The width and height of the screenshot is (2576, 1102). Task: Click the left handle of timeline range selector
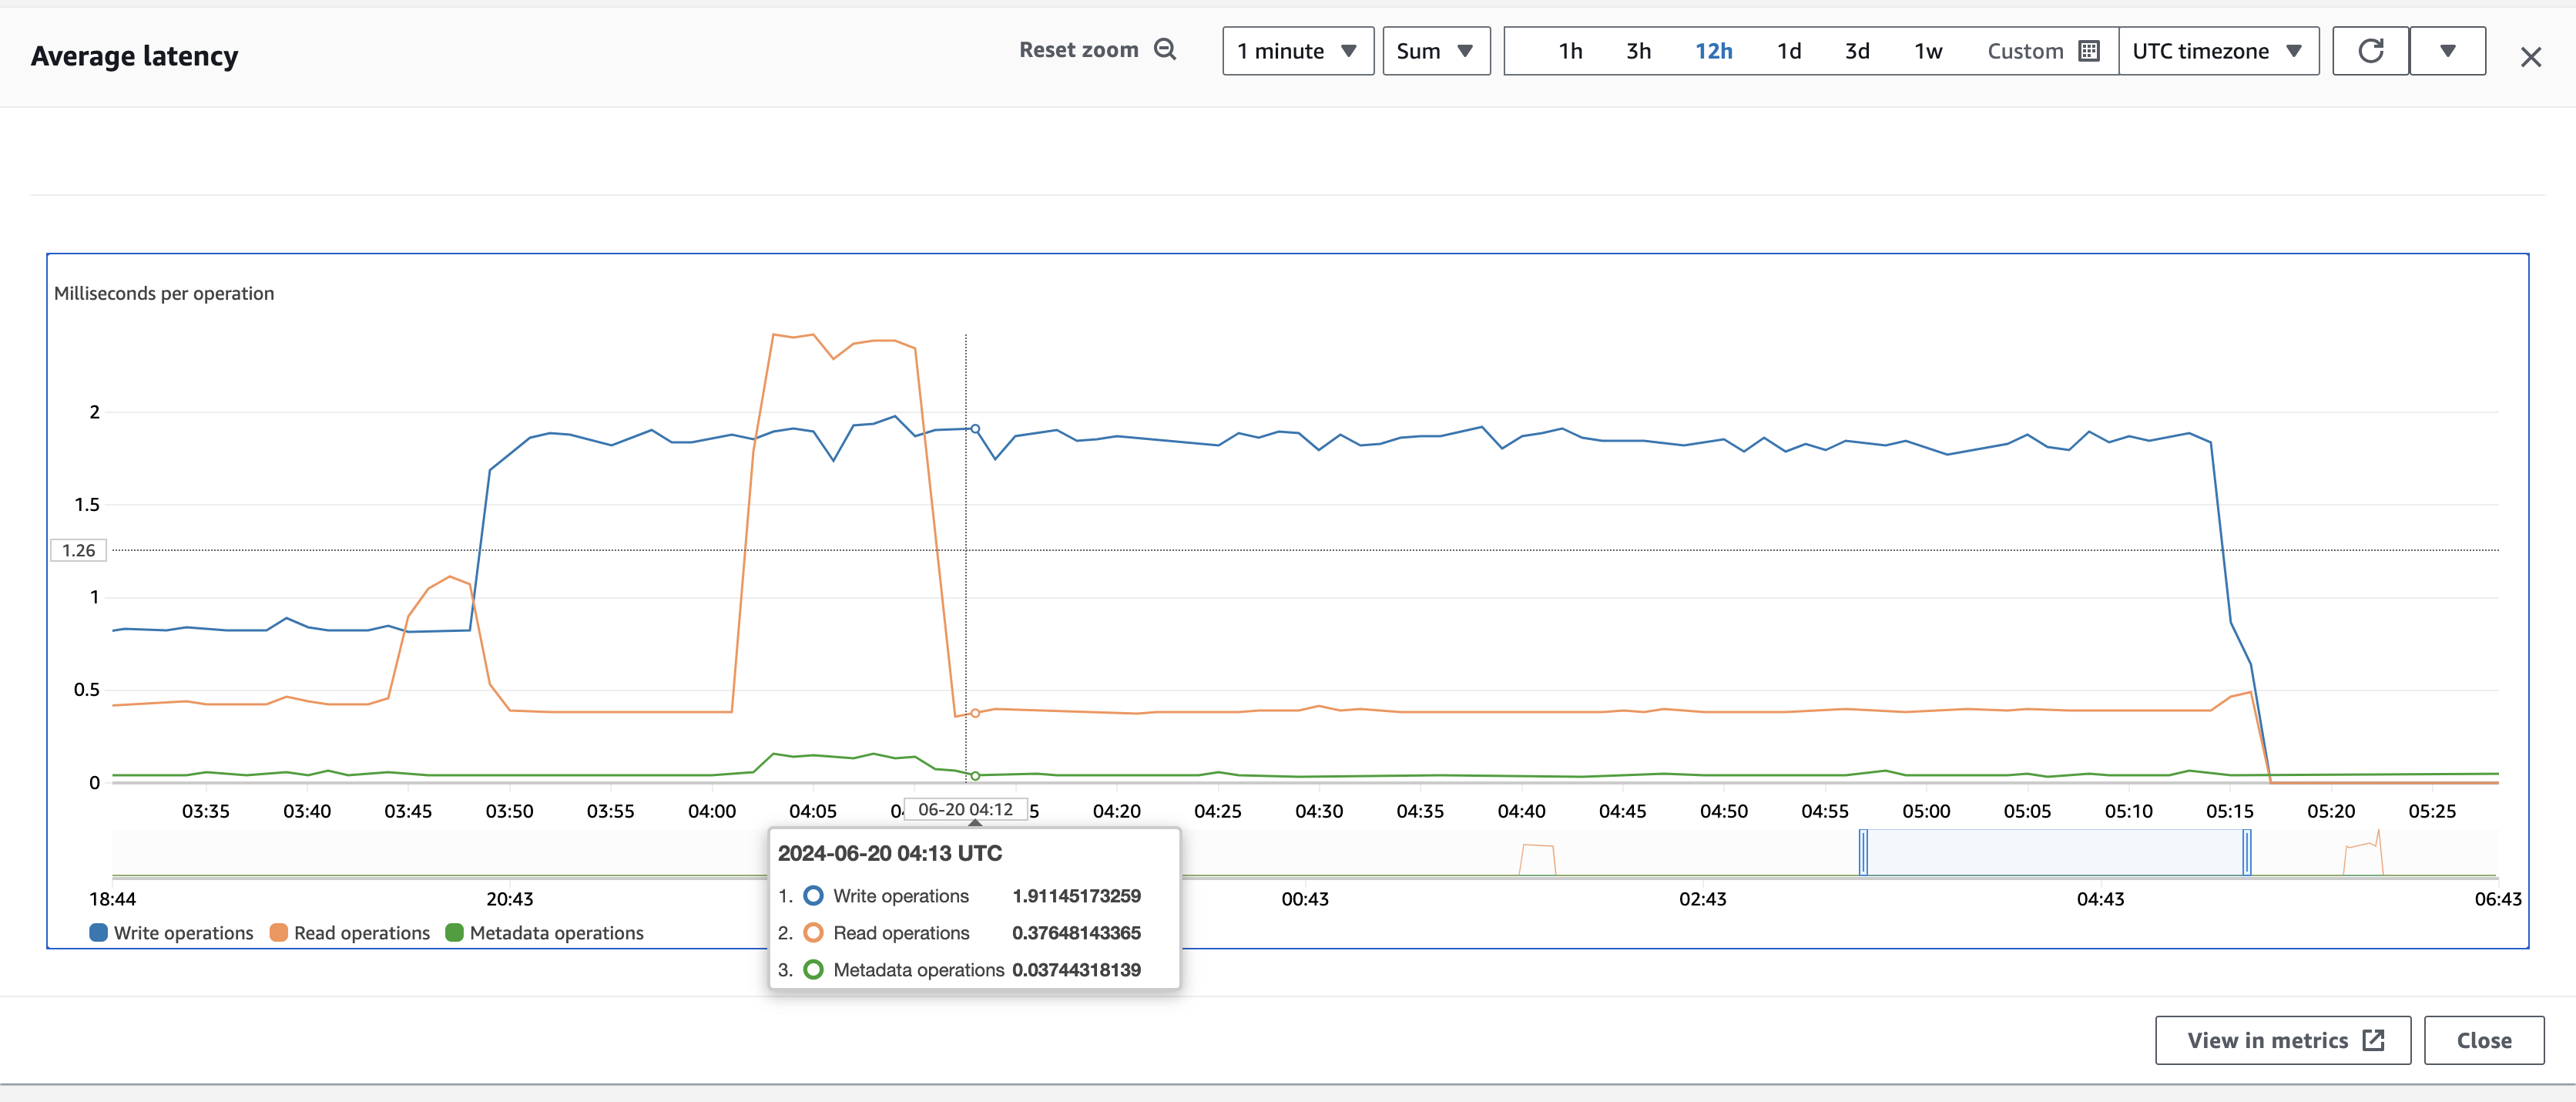[1863, 852]
